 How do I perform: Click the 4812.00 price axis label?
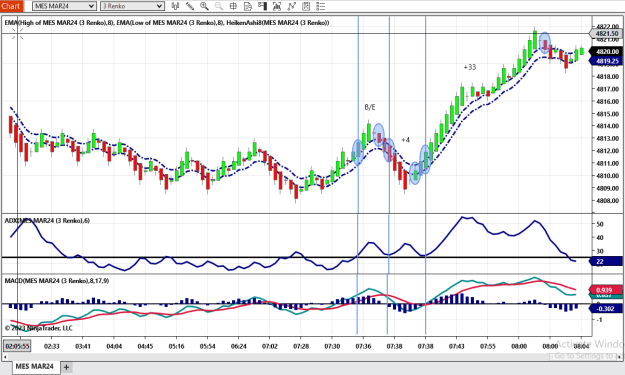tap(607, 151)
